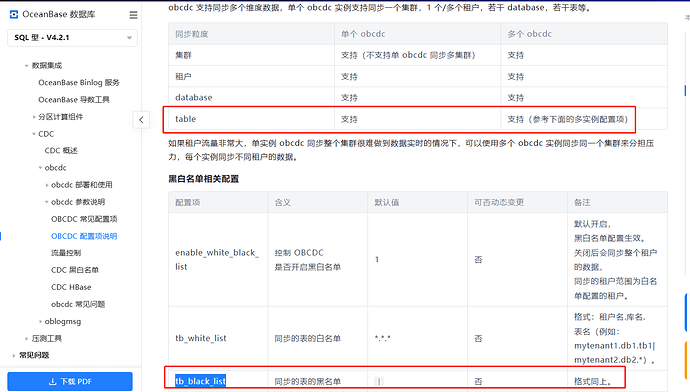Collapse the sidebar with the chevron button
Image resolution: width=690 pixels, height=392 pixels.
(x=141, y=120)
